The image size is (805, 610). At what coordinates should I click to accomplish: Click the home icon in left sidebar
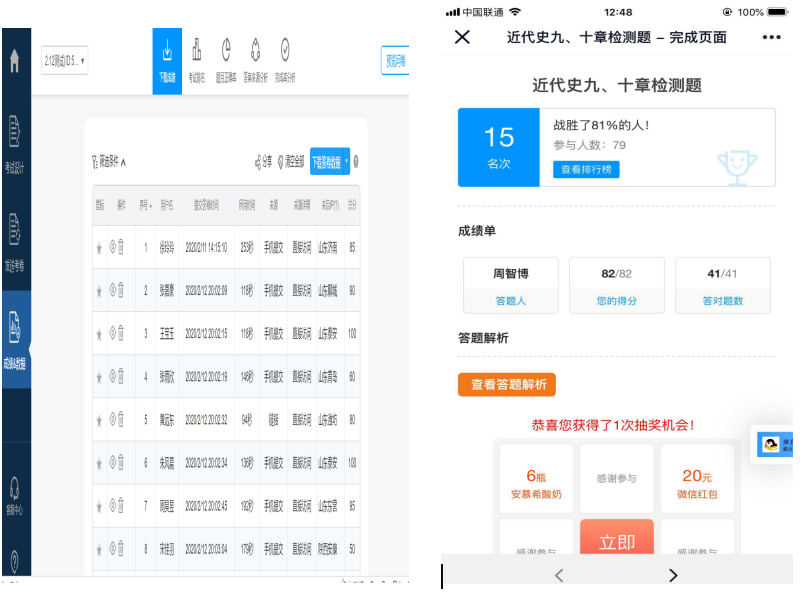[x=14, y=61]
